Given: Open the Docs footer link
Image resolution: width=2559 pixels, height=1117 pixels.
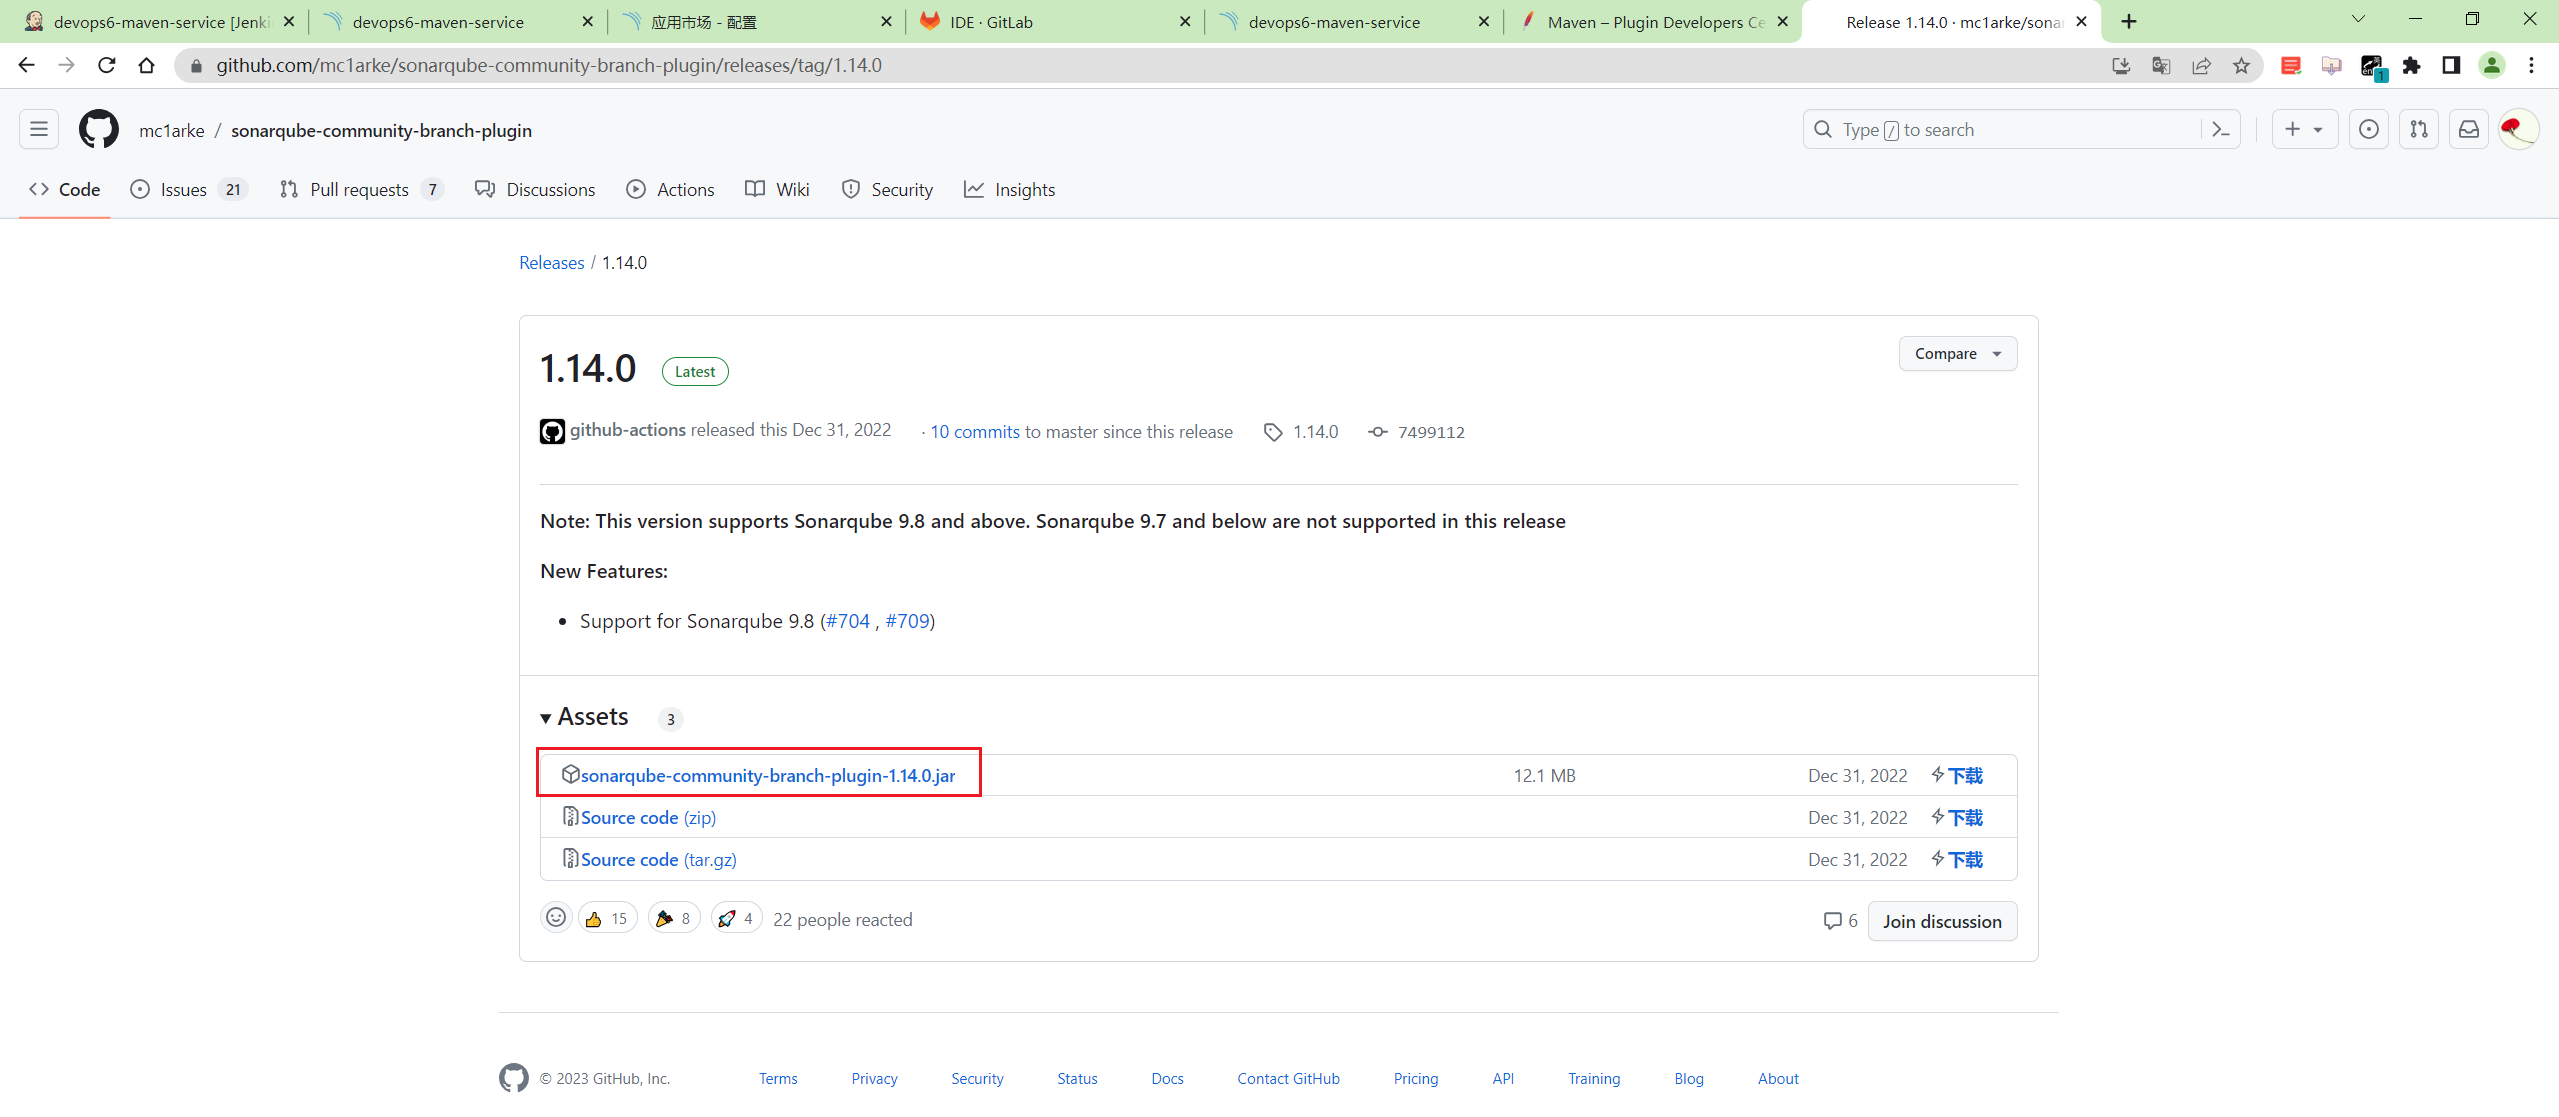Looking at the screenshot, I should [1167, 1078].
